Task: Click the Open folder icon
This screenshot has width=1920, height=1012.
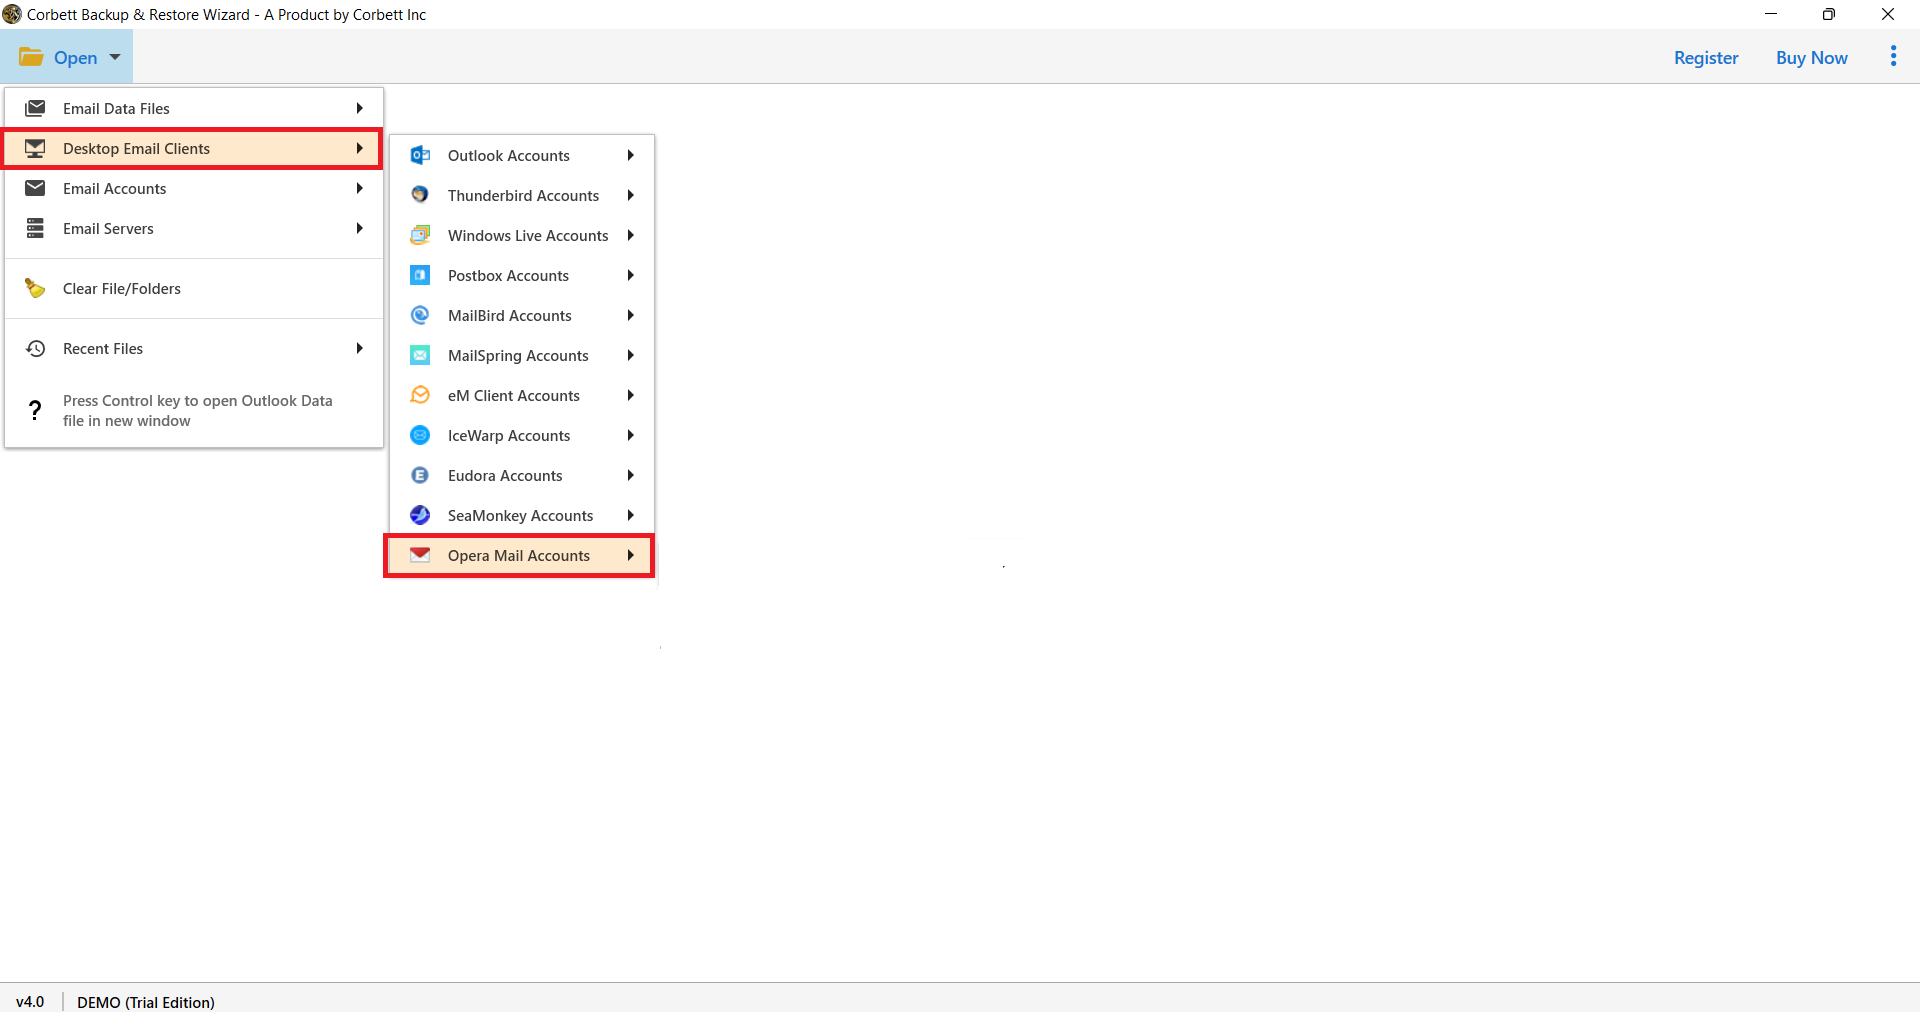Action: click(31, 57)
